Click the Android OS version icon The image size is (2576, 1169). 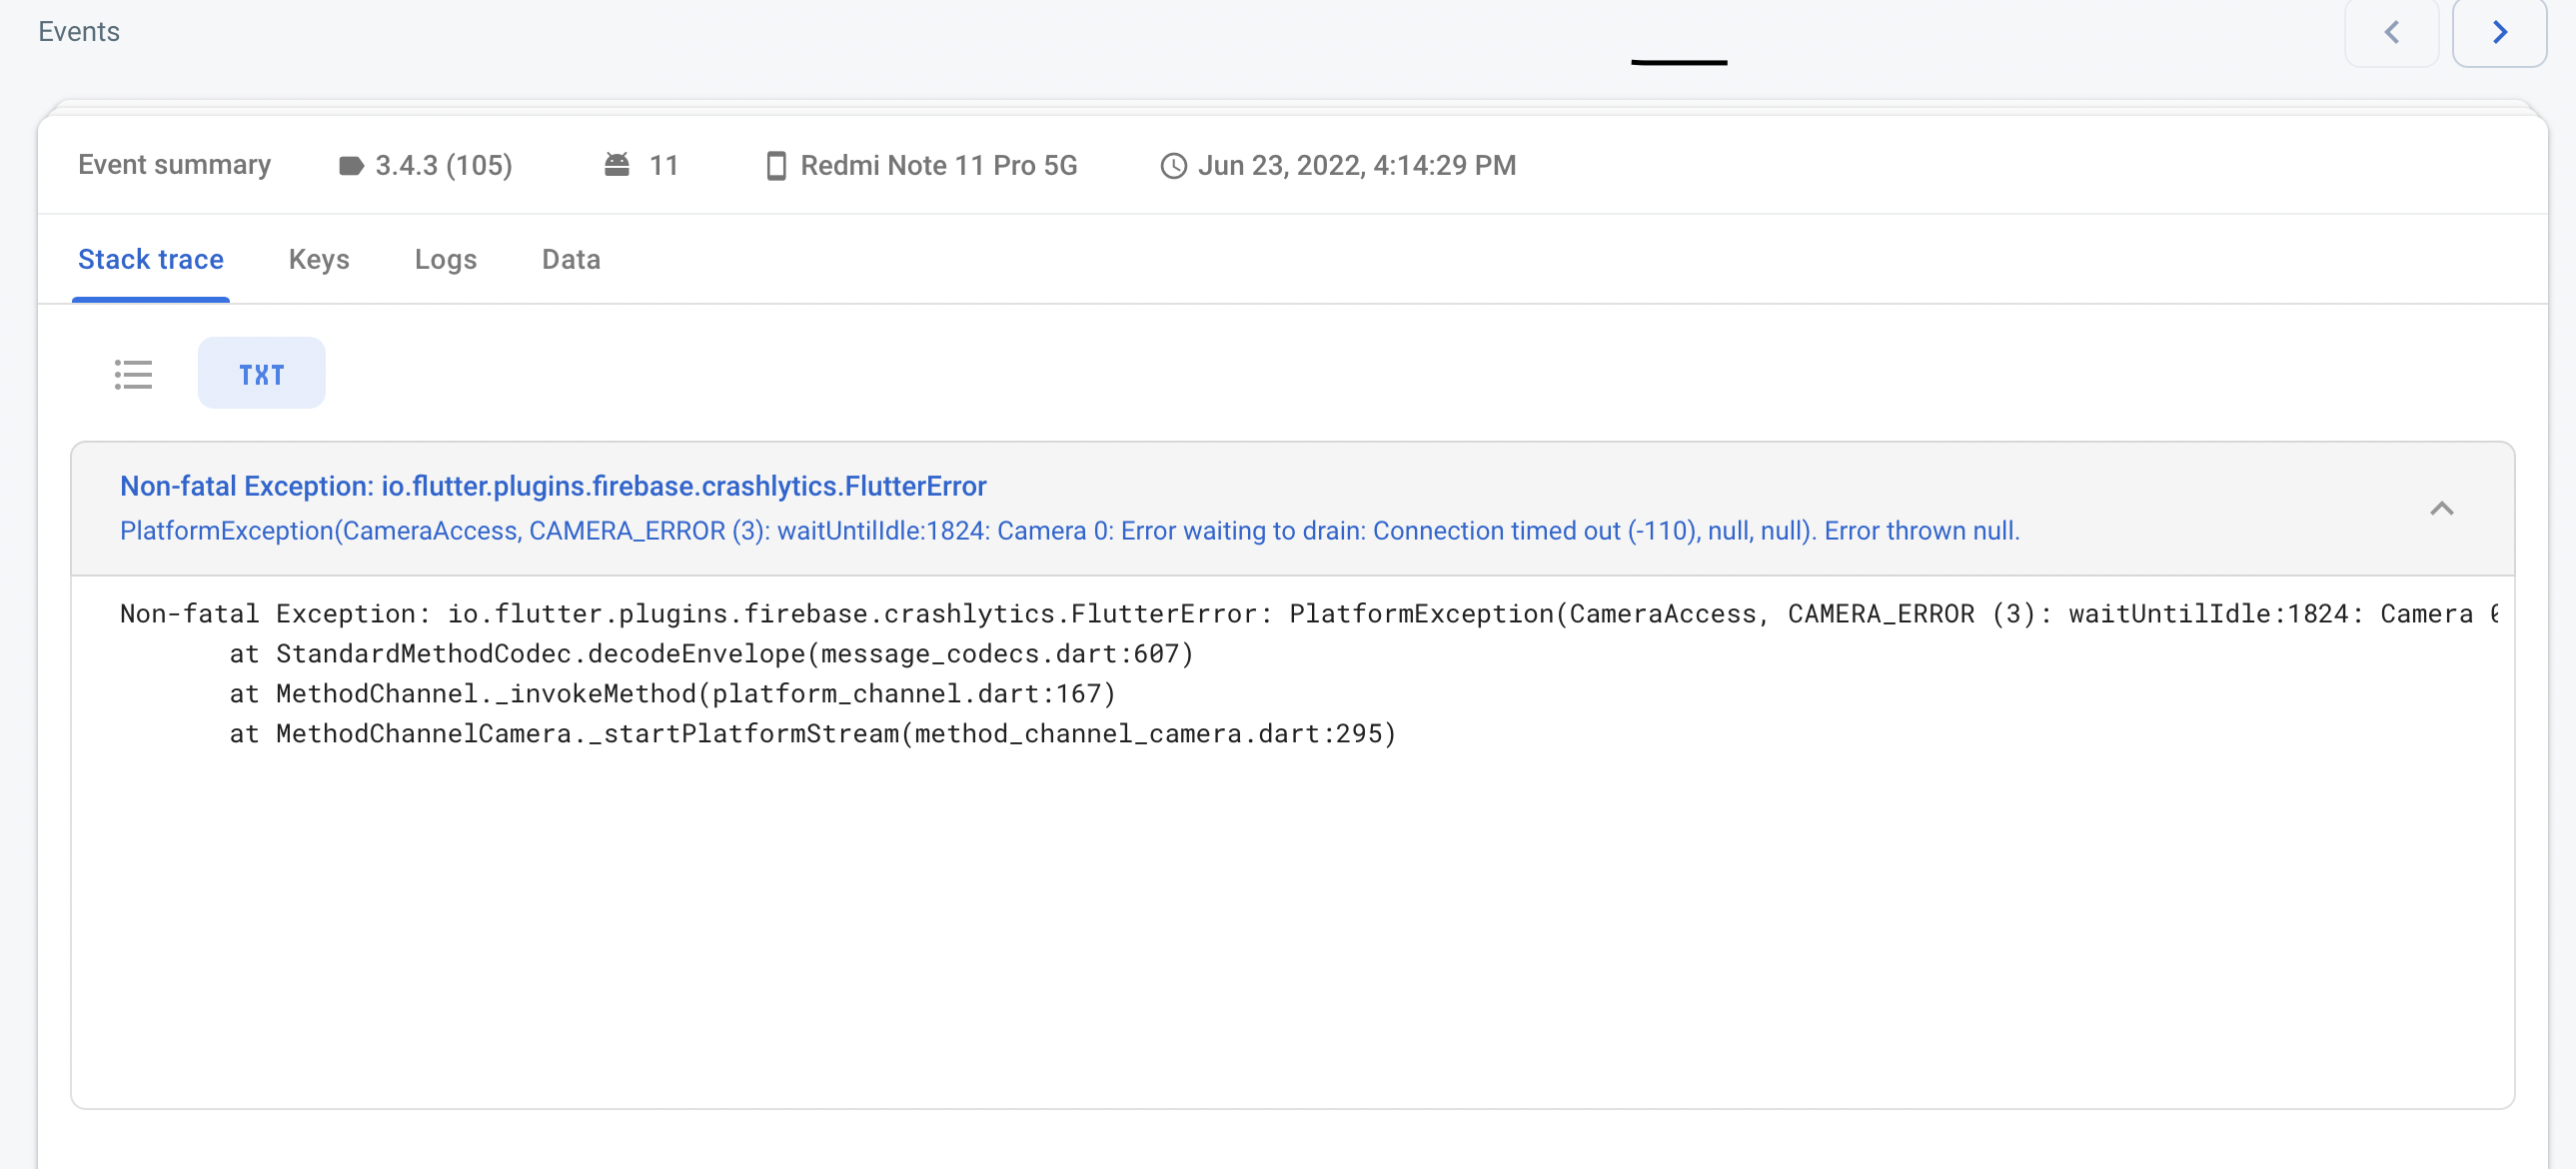tap(617, 165)
